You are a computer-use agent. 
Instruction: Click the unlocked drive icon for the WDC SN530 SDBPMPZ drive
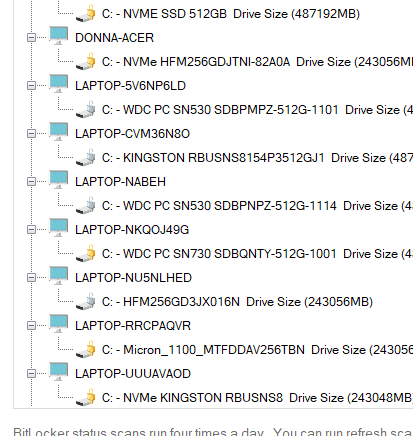(86, 109)
